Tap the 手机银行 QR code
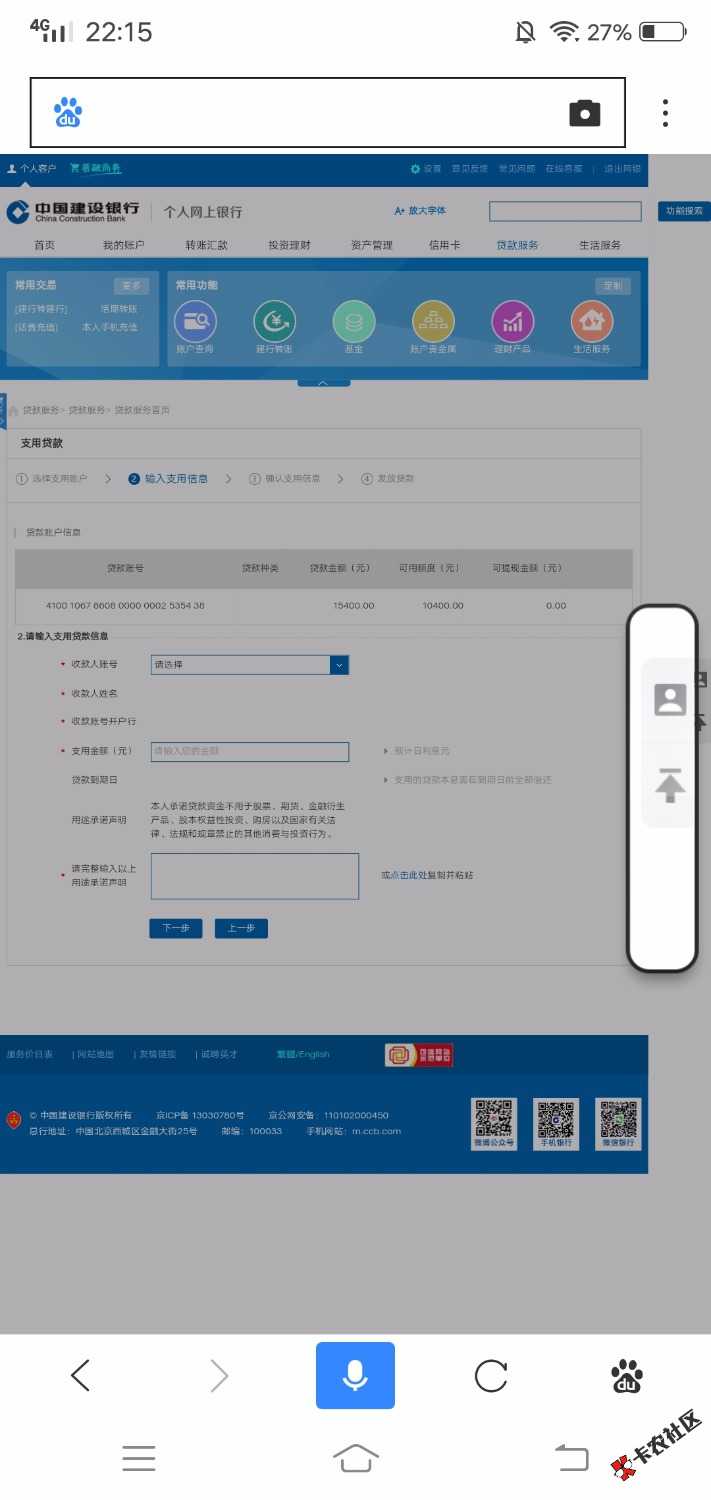 click(556, 1123)
